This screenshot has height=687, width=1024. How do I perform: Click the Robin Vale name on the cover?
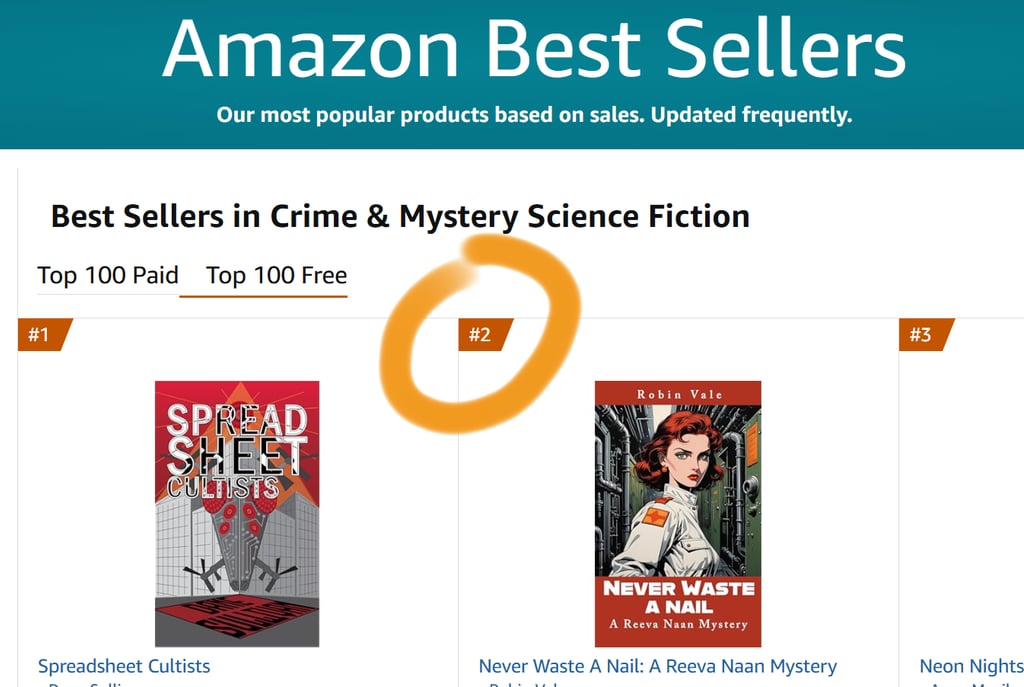[x=677, y=394]
